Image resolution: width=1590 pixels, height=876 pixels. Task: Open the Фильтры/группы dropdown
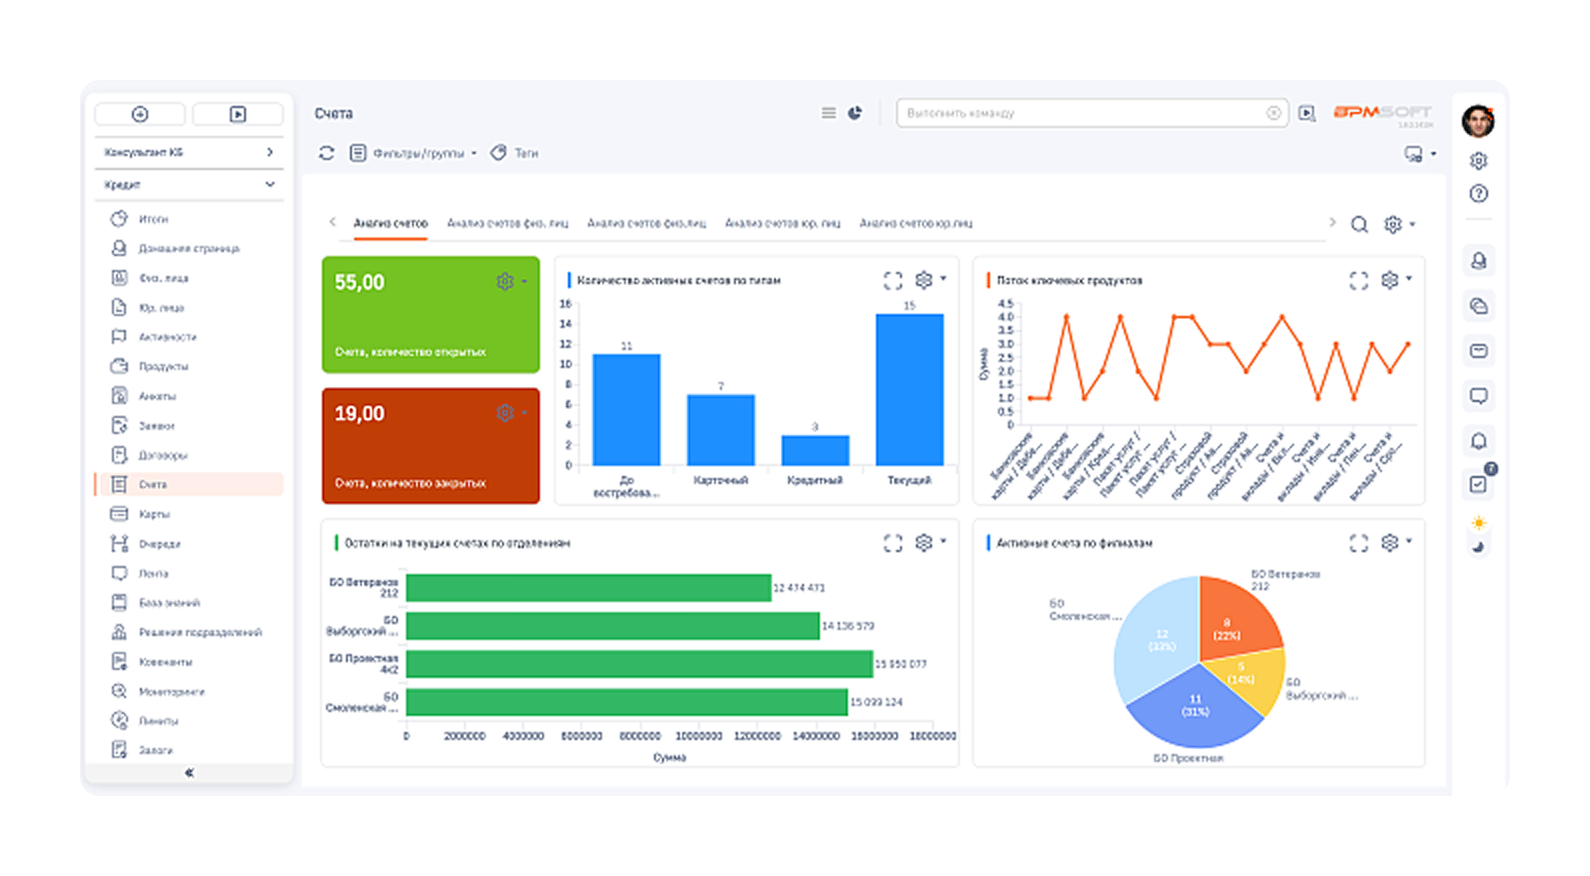[413, 153]
